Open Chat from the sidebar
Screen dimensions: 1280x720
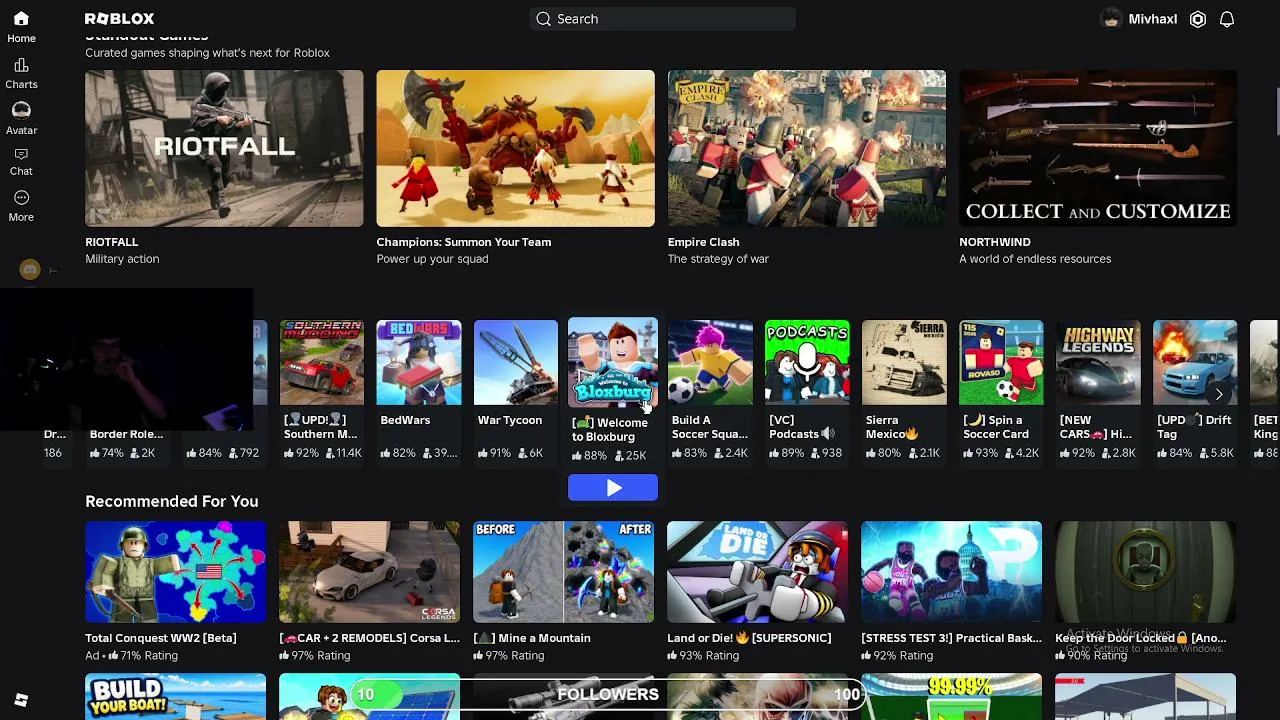[x=21, y=161]
